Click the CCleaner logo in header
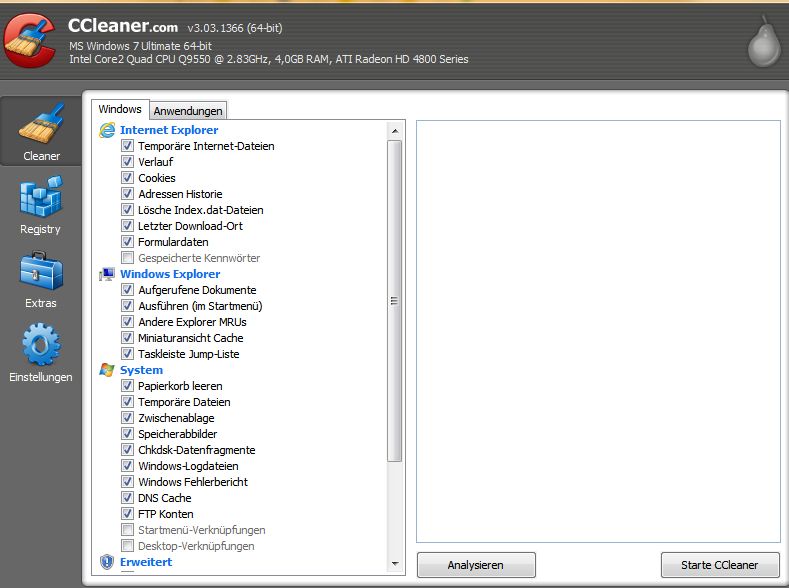The height and width of the screenshot is (588, 789). click(30, 39)
